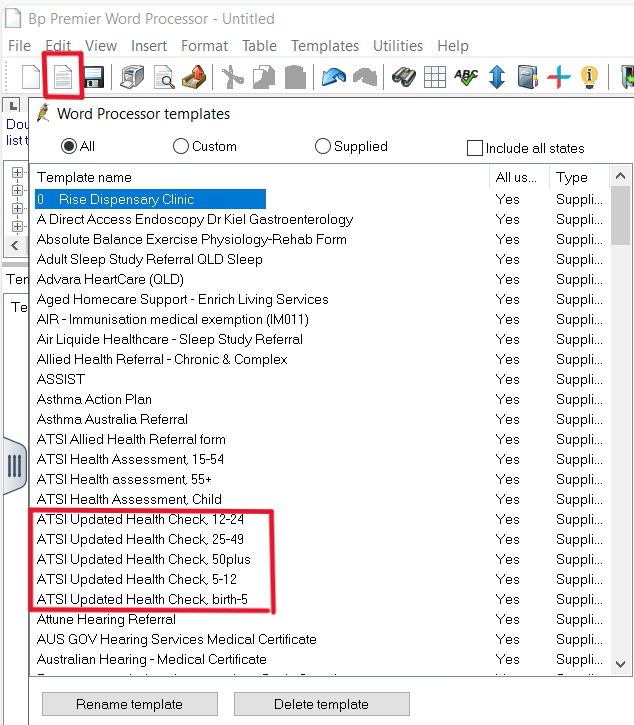This screenshot has width=634, height=725.
Task: Click the template list scrollbar thumb
Action: [x=621, y=215]
